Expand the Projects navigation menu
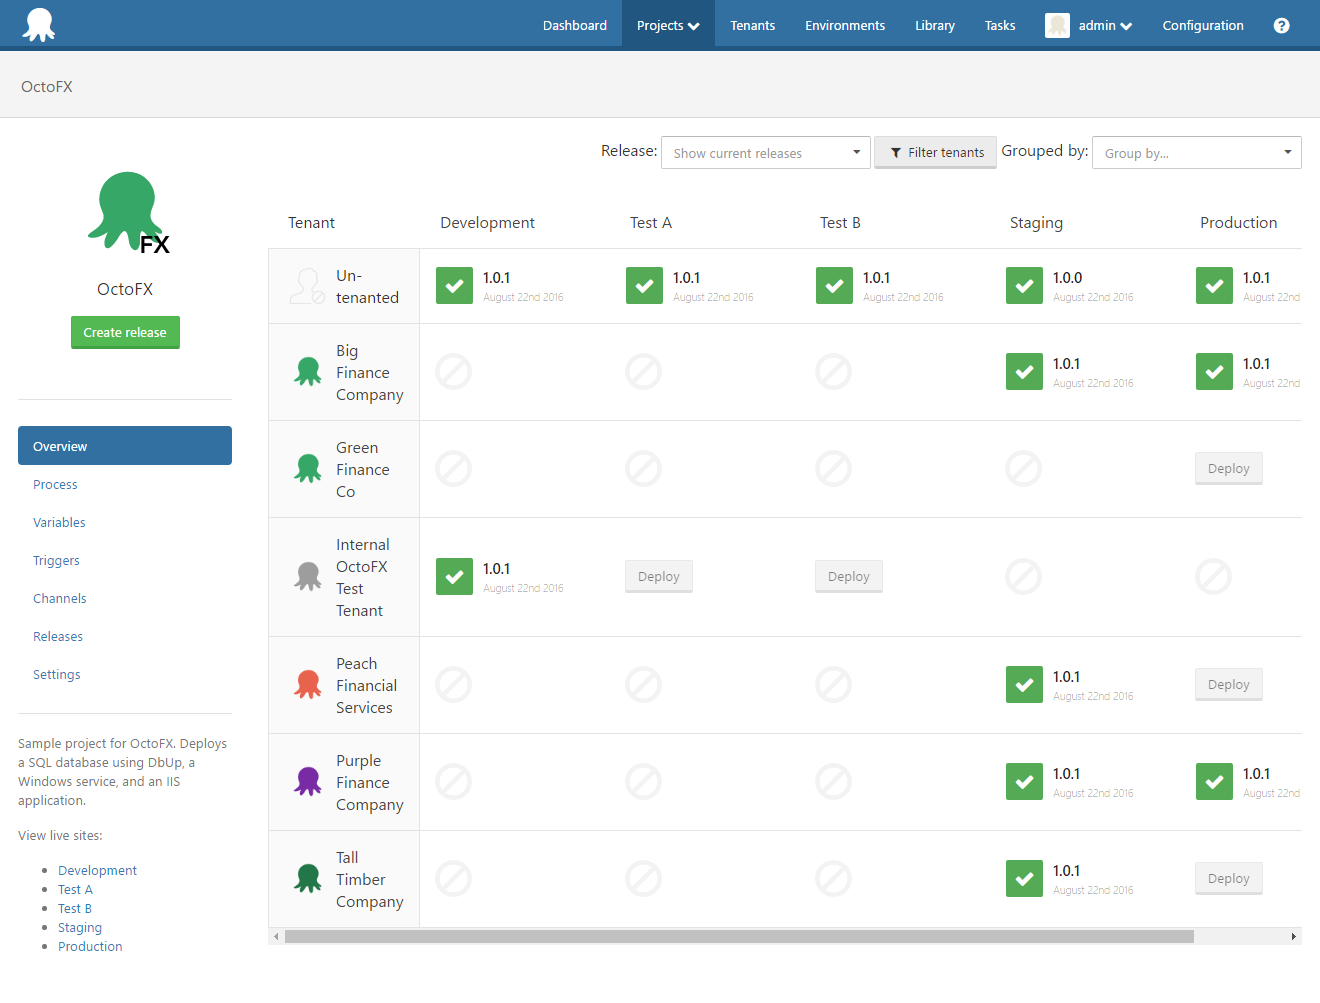 667,24
